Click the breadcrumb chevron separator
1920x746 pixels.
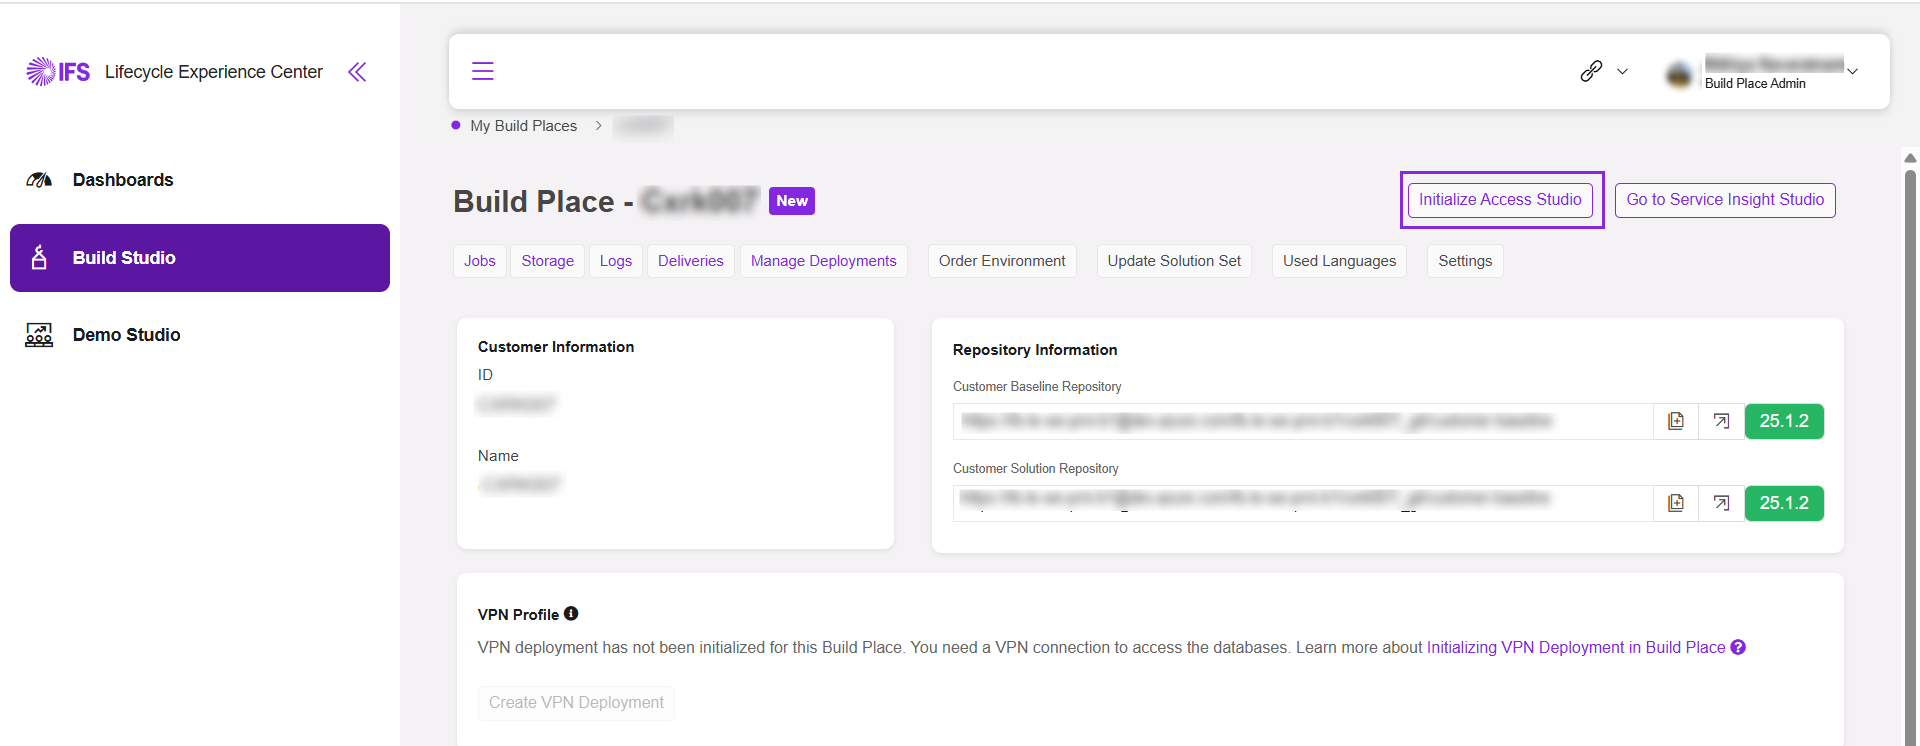point(598,126)
